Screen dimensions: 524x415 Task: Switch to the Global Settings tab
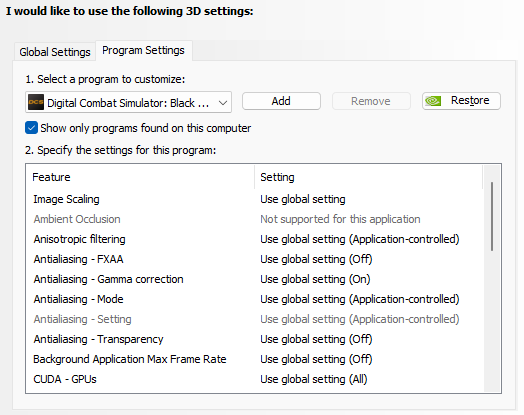(x=55, y=52)
